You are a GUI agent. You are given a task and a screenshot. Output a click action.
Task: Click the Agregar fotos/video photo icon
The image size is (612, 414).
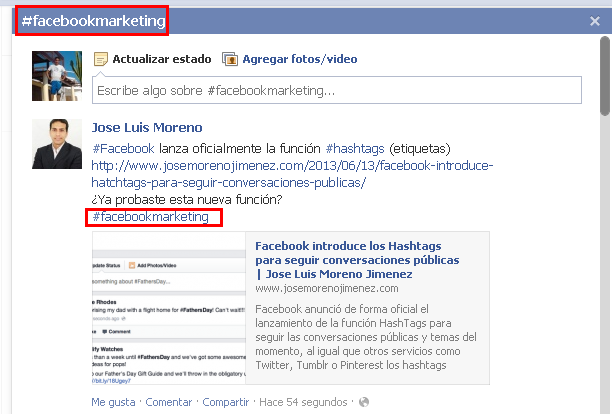pos(230,59)
